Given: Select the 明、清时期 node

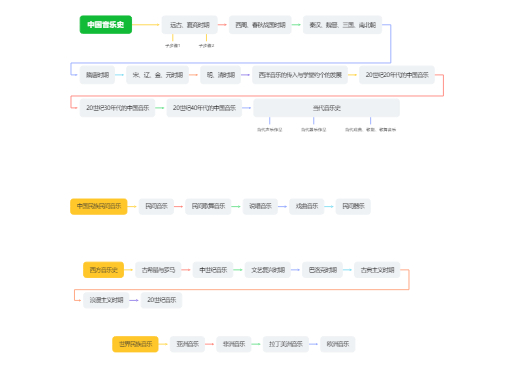Looking at the screenshot, I should tap(220, 75).
